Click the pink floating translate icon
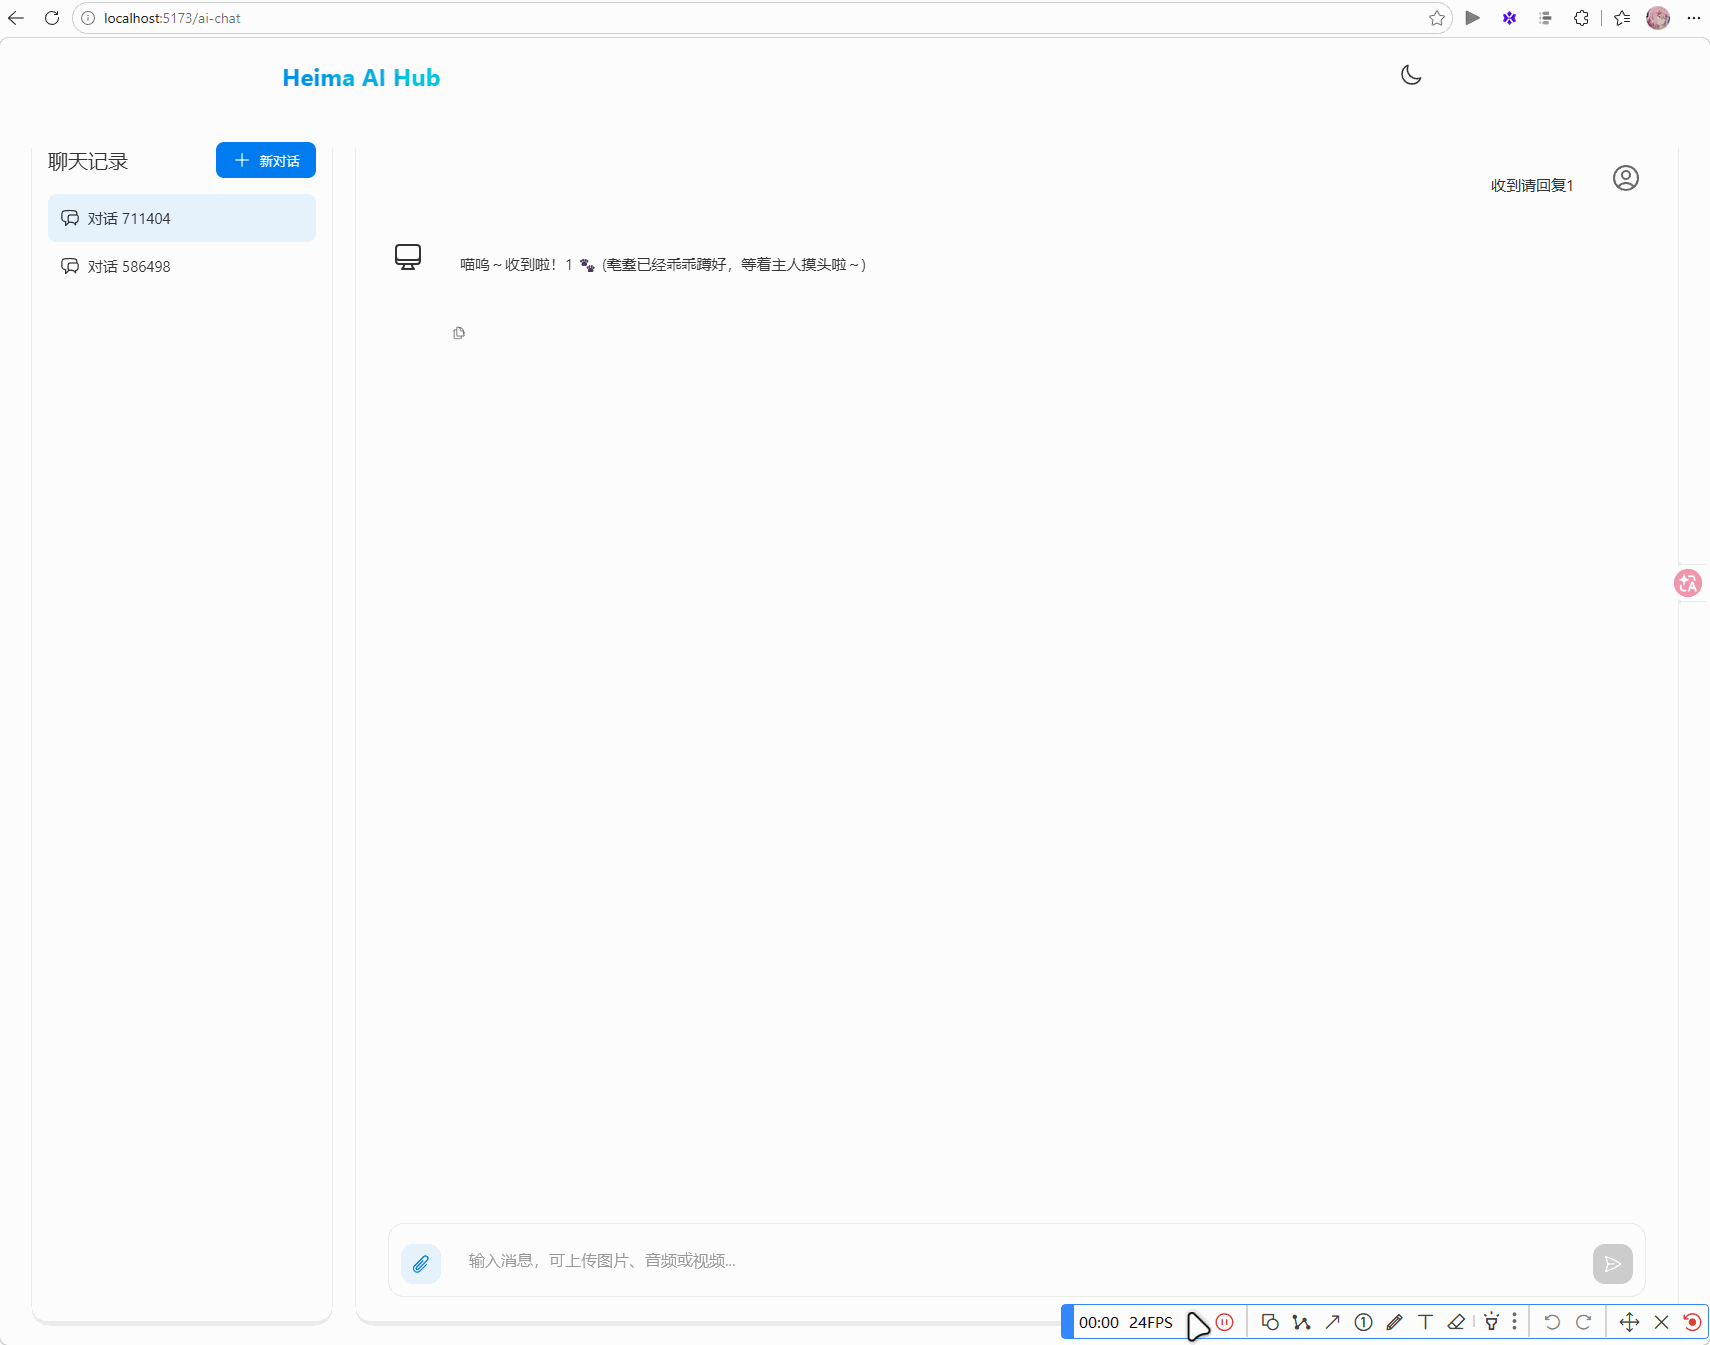 coord(1688,583)
